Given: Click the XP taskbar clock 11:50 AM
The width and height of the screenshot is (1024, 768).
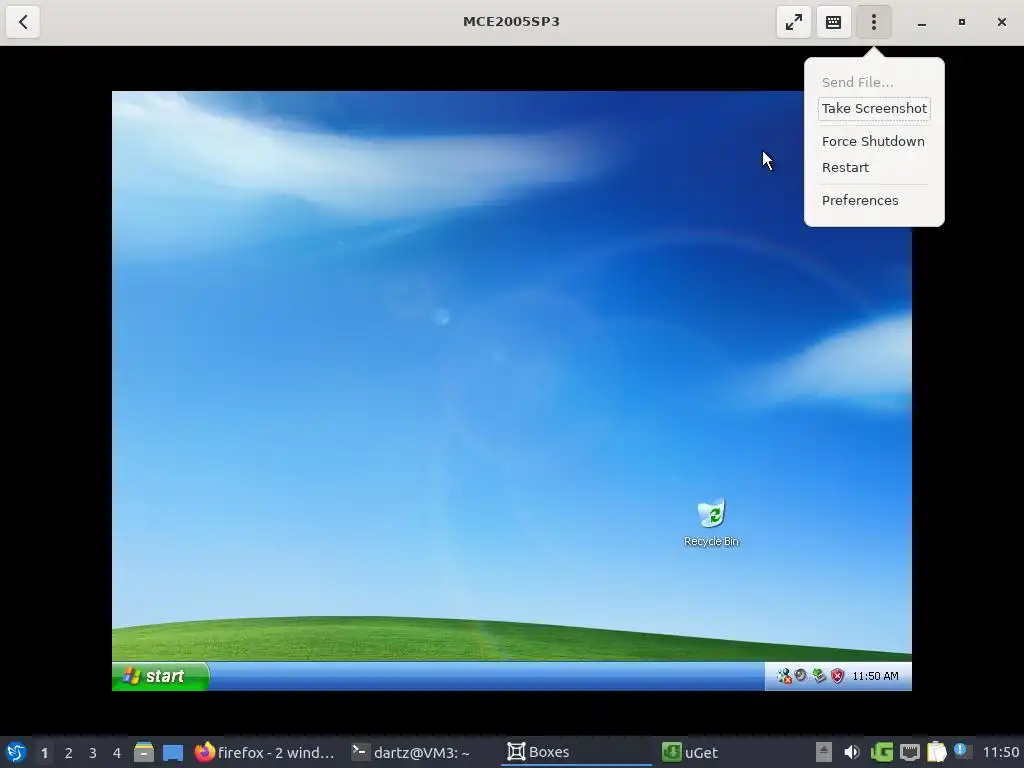Looking at the screenshot, I should [875, 676].
